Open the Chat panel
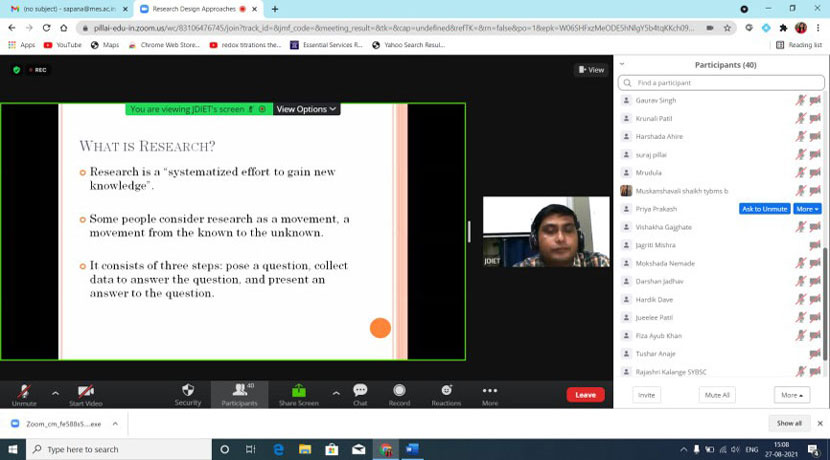The image size is (830, 460). tap(360, 391)
